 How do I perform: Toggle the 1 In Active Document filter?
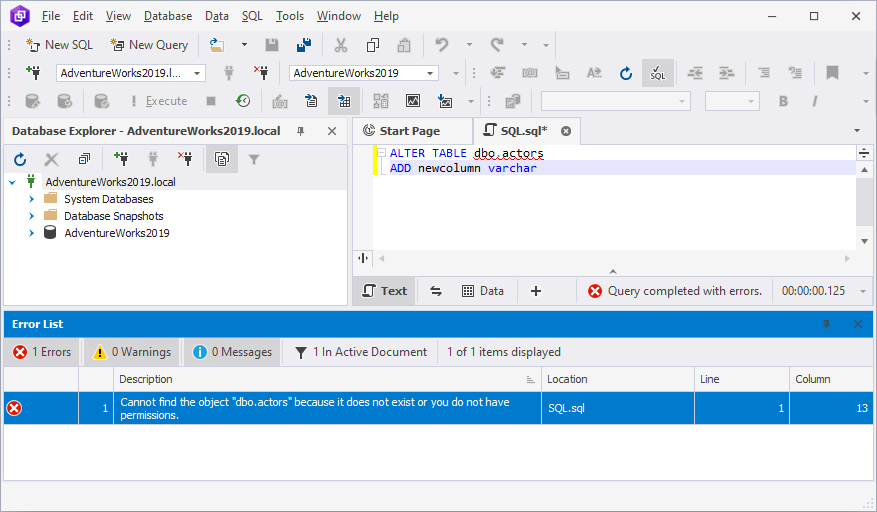(361, 352)
